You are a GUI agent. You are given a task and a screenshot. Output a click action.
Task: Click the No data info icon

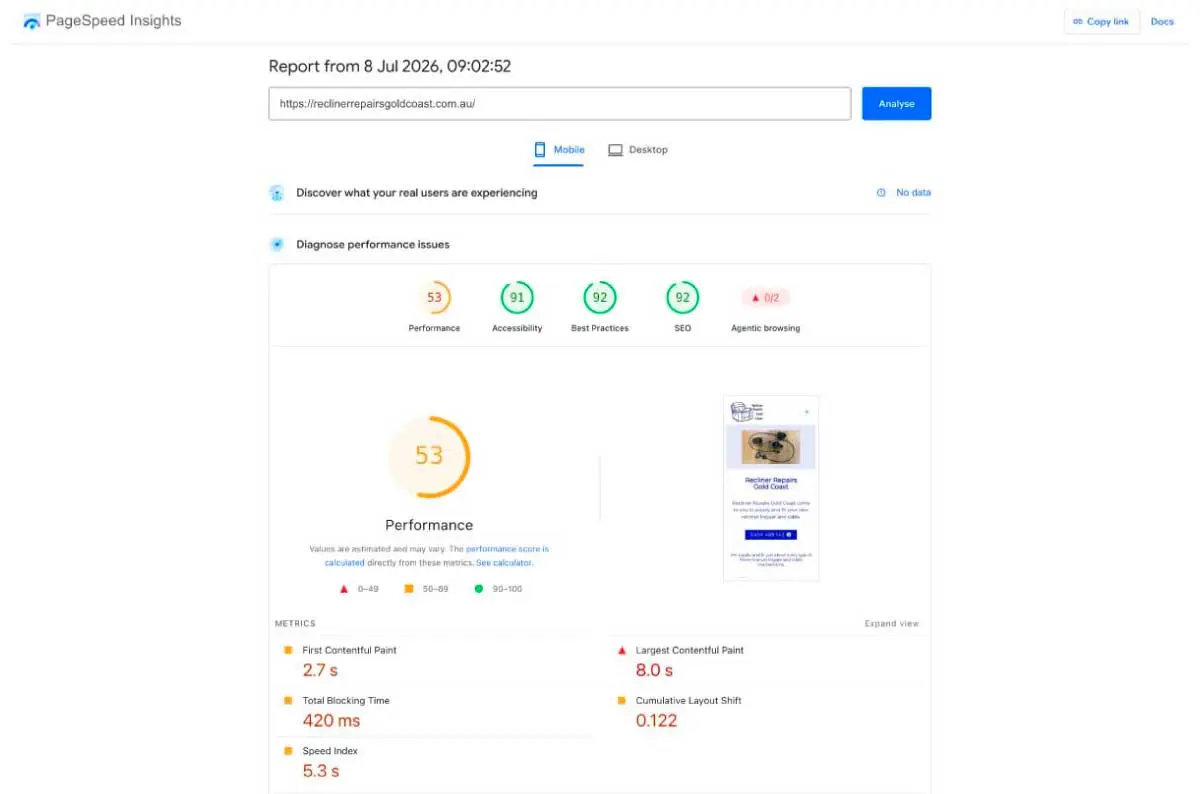[x=881, y=193]
